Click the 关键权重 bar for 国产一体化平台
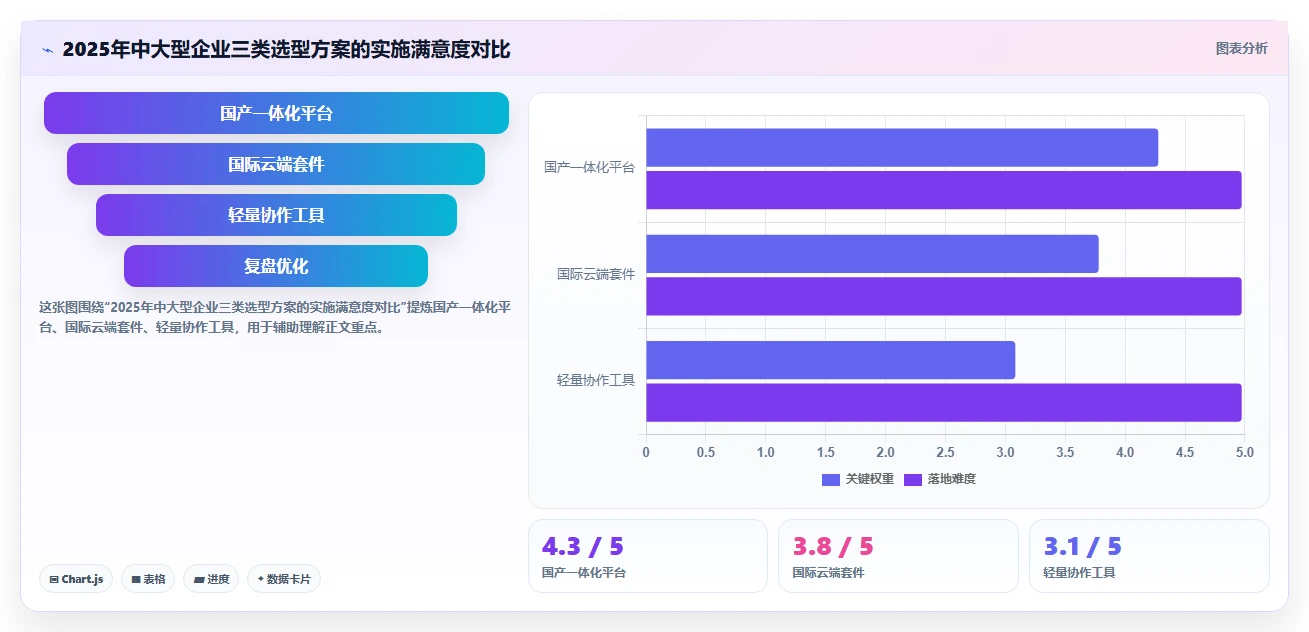 902,148
